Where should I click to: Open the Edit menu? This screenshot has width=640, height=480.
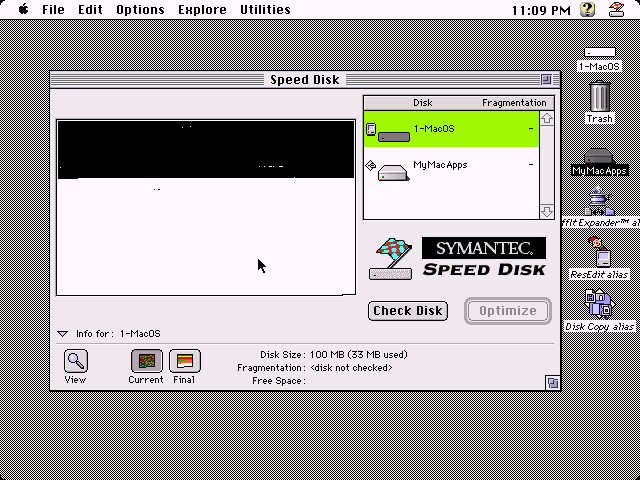coord(90,9)
